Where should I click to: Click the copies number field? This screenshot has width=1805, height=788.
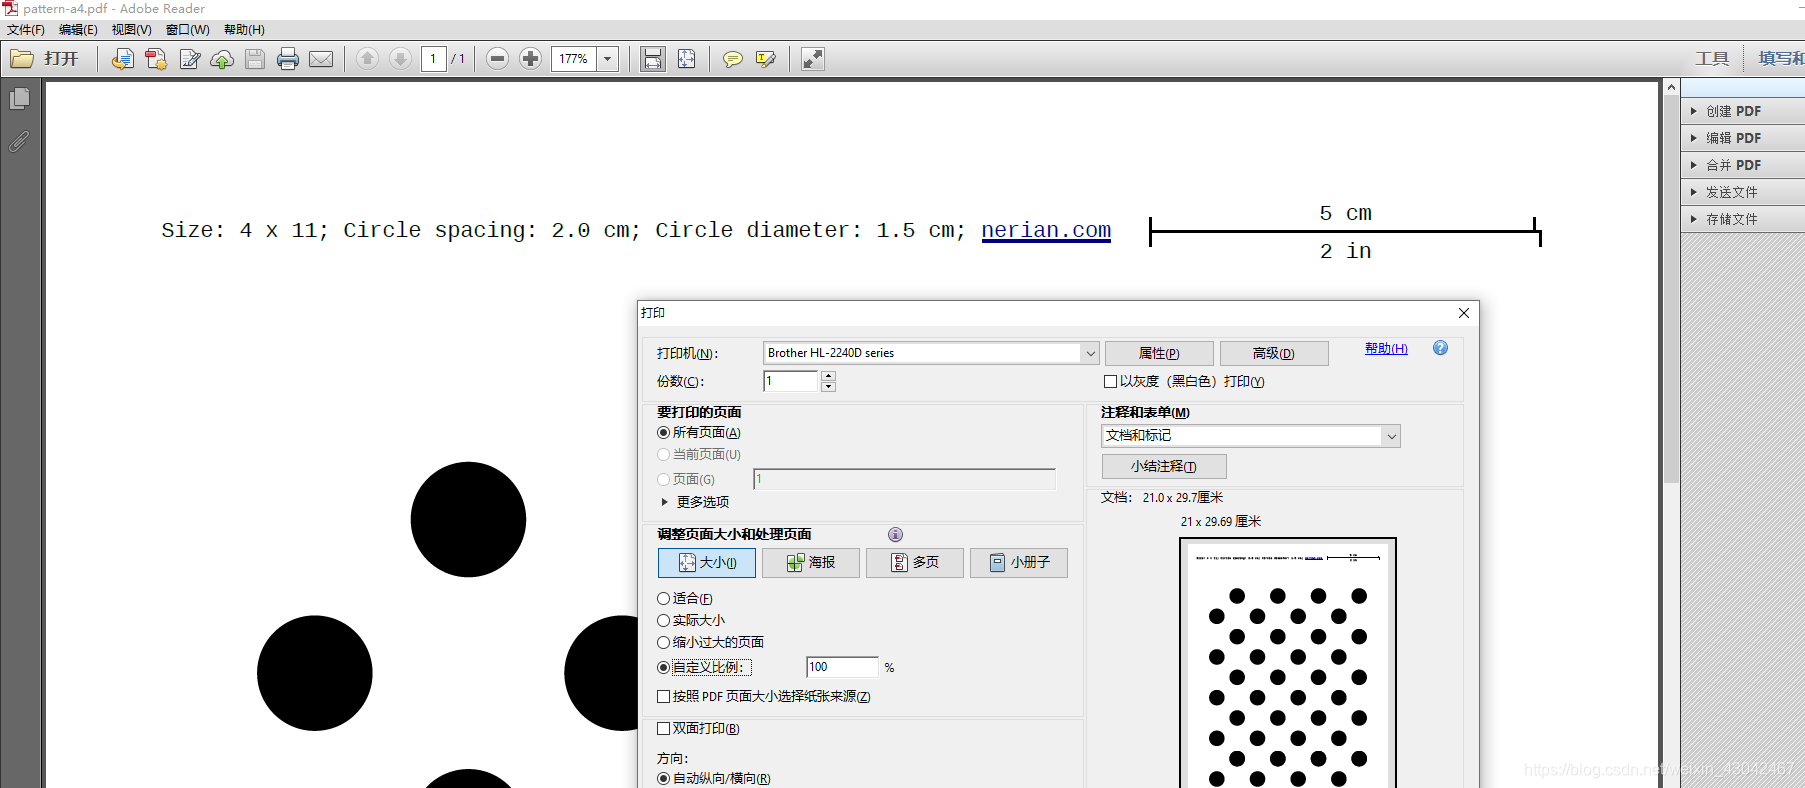[791, 381]
